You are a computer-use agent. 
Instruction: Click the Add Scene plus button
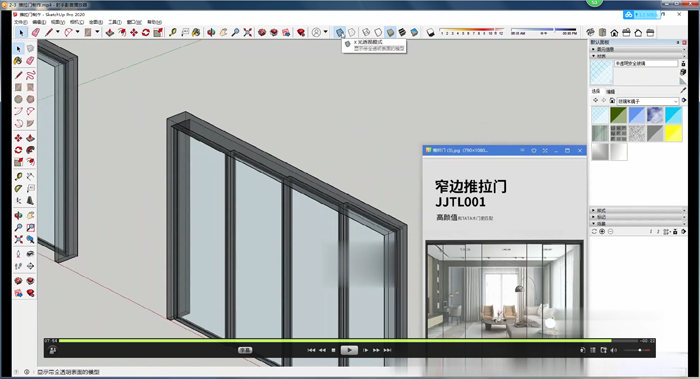tap(602, 231)
